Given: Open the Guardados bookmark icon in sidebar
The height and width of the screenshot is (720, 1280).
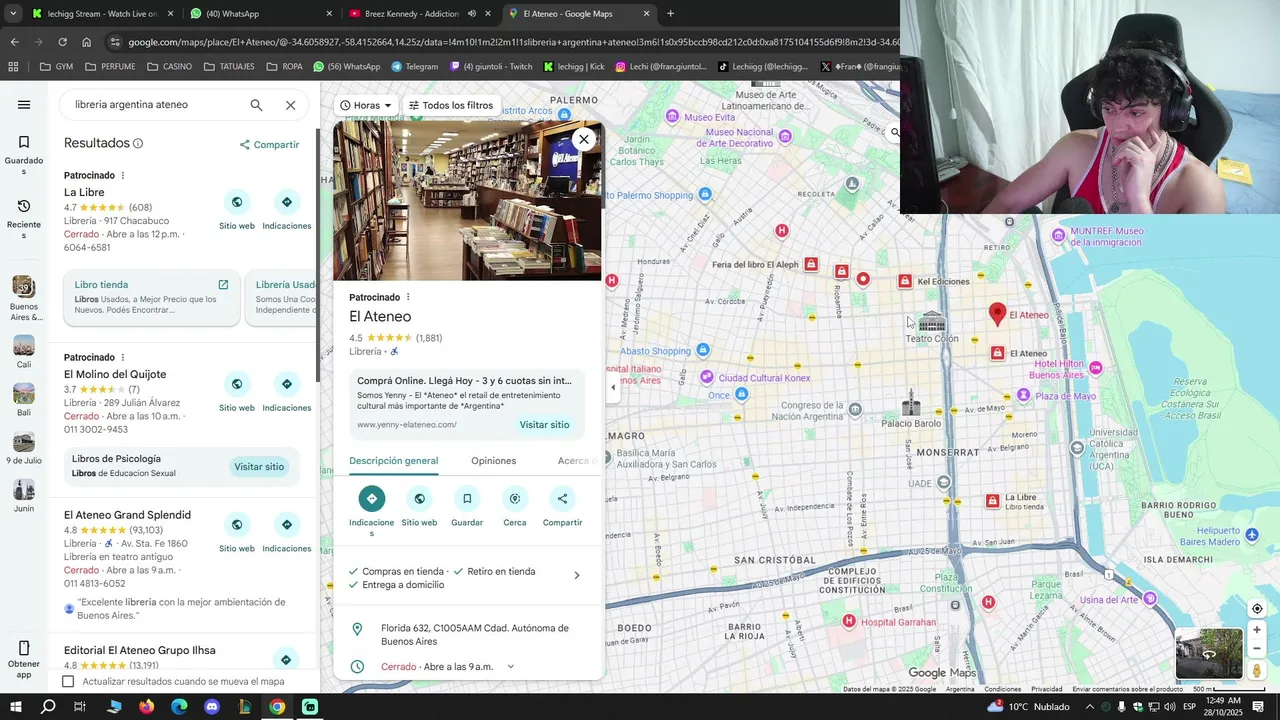Looking at the screenshot, I should tap(24, 142).
